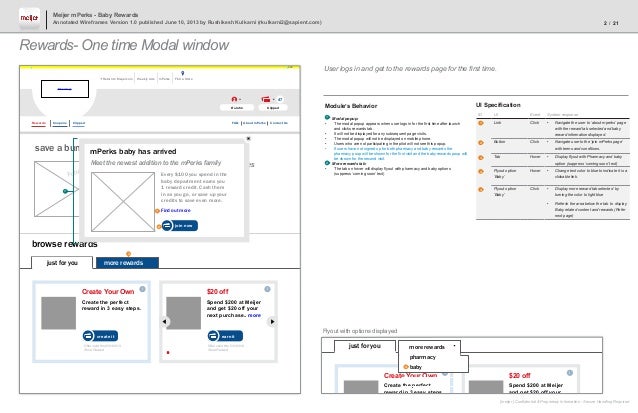The image size is (638, 413).
Task: Click the info icon on Create Your Own card
Action: (142, 289)
